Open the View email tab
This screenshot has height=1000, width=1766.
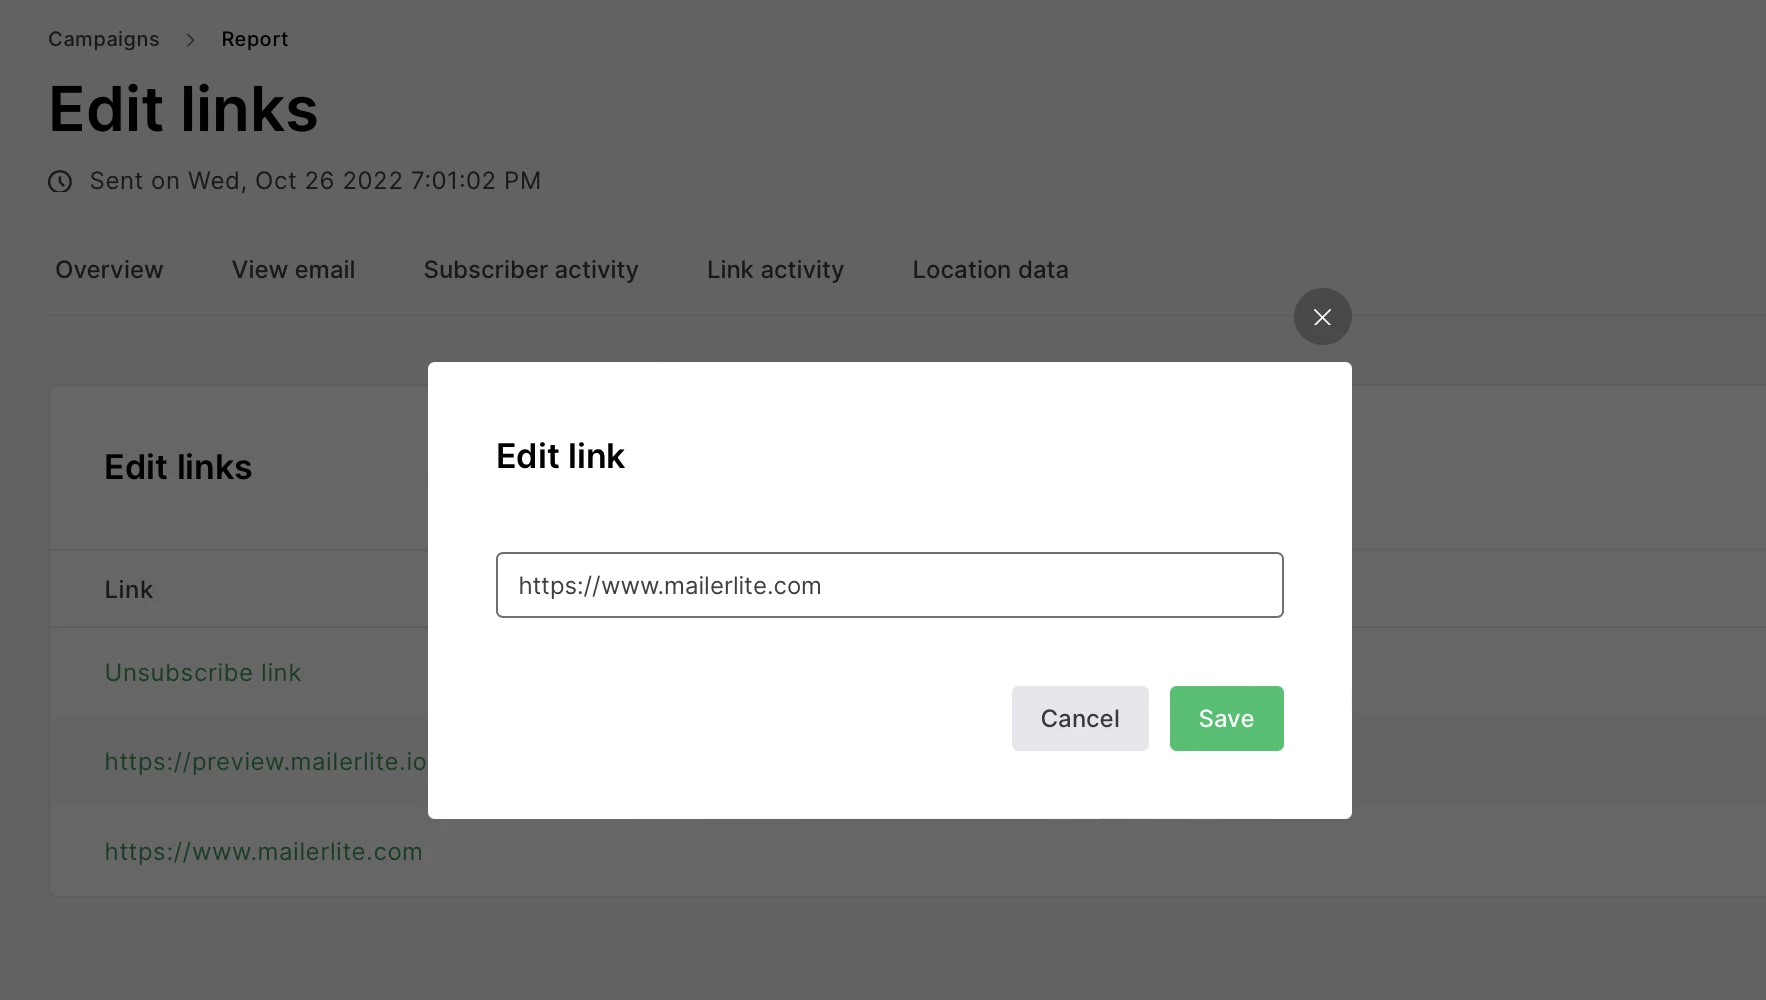pyautogui.click(x=293, y=270)
